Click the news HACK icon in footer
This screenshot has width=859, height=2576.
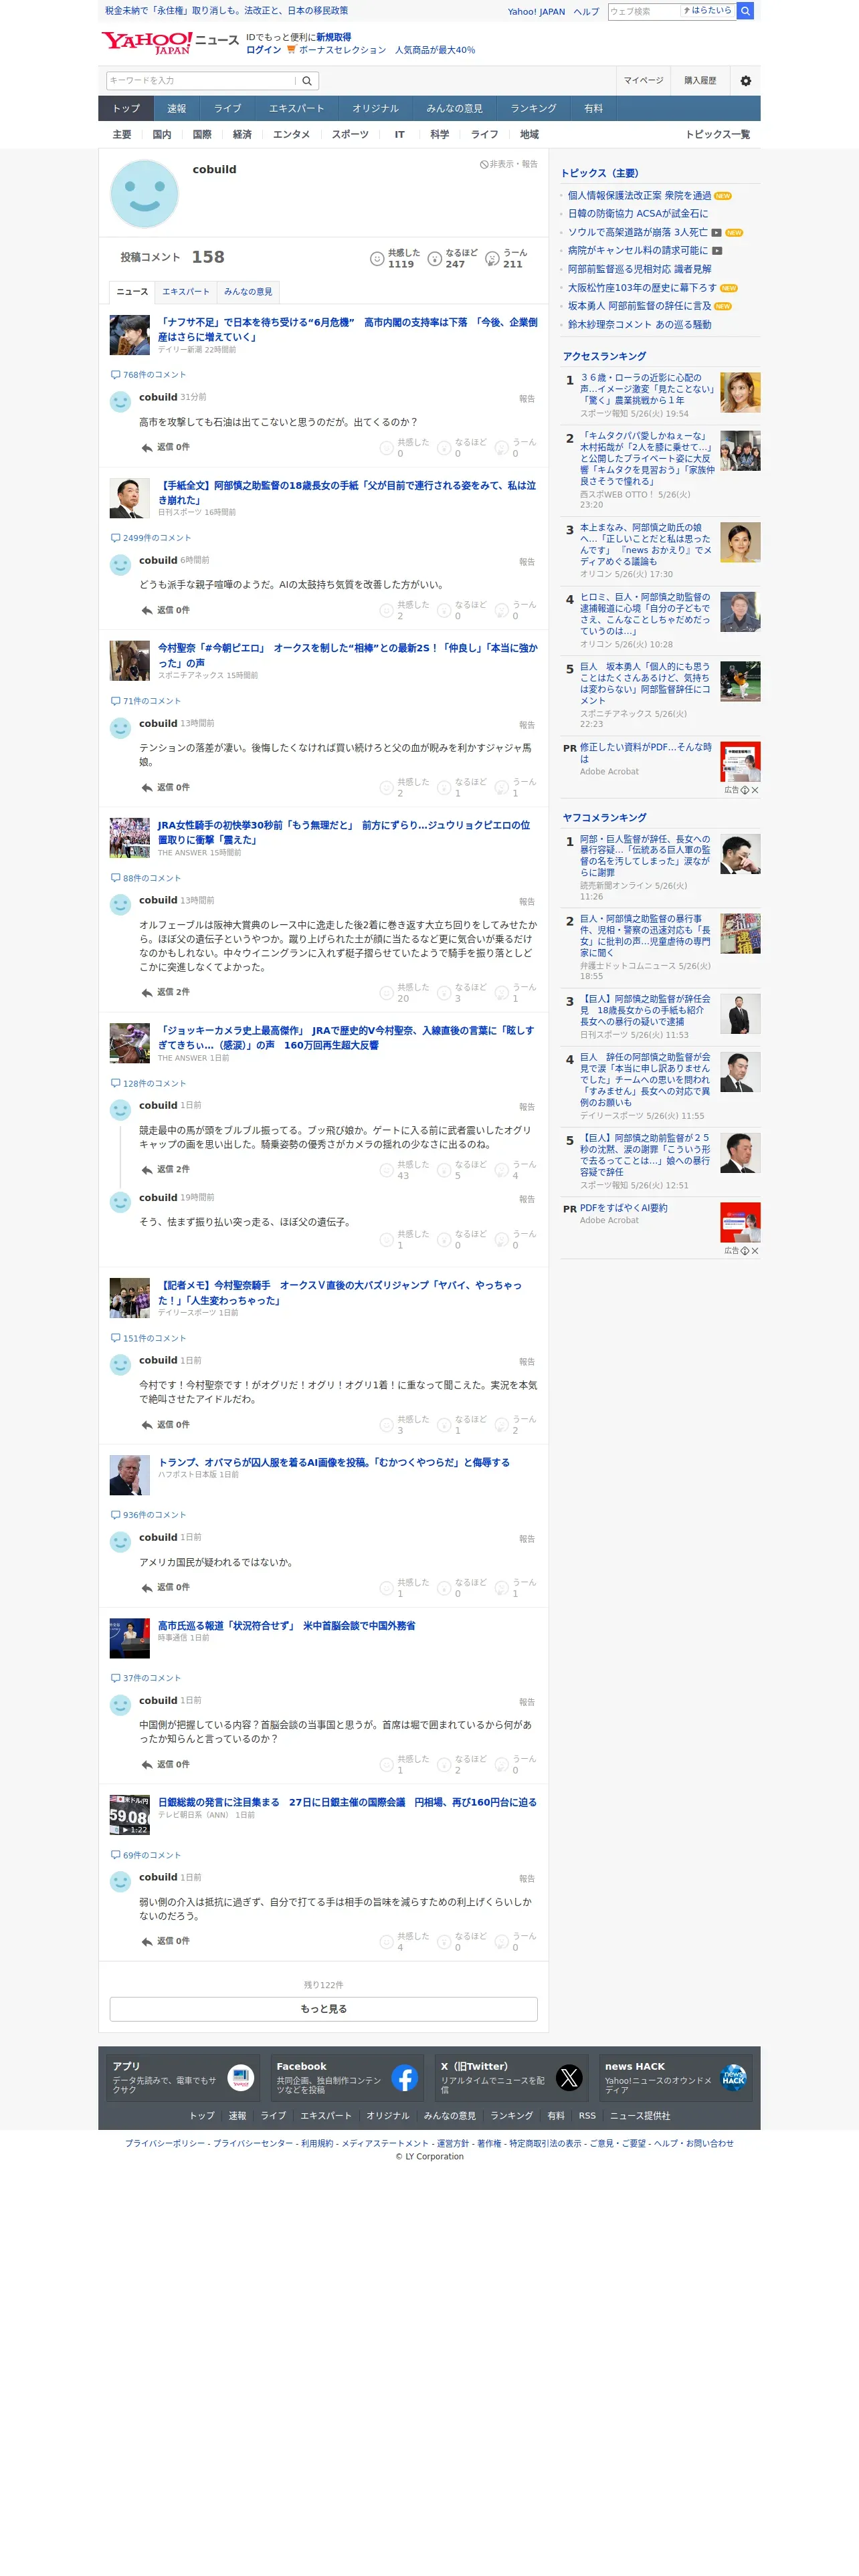click(734, 2078)
